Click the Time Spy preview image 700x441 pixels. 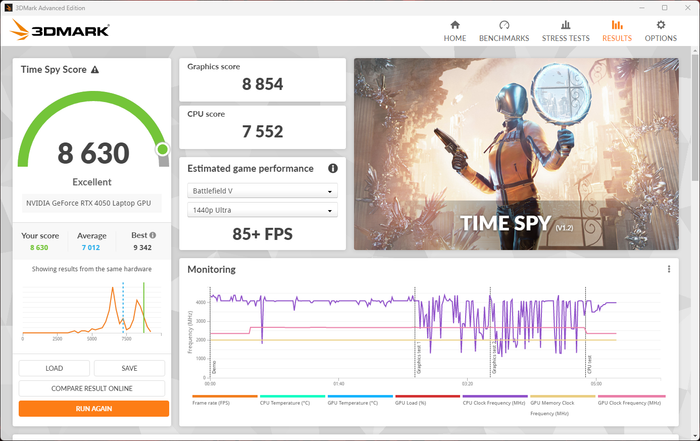pos(516,154)
